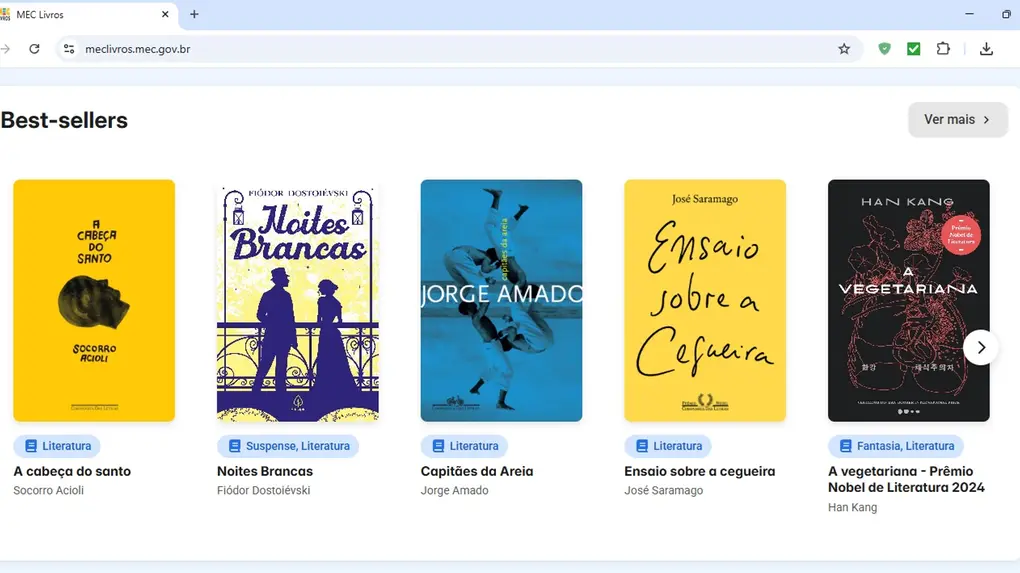Open the A cabeça do santo cover
The height and width of the screenshot is (573, 1020).
tap(94, 300)
